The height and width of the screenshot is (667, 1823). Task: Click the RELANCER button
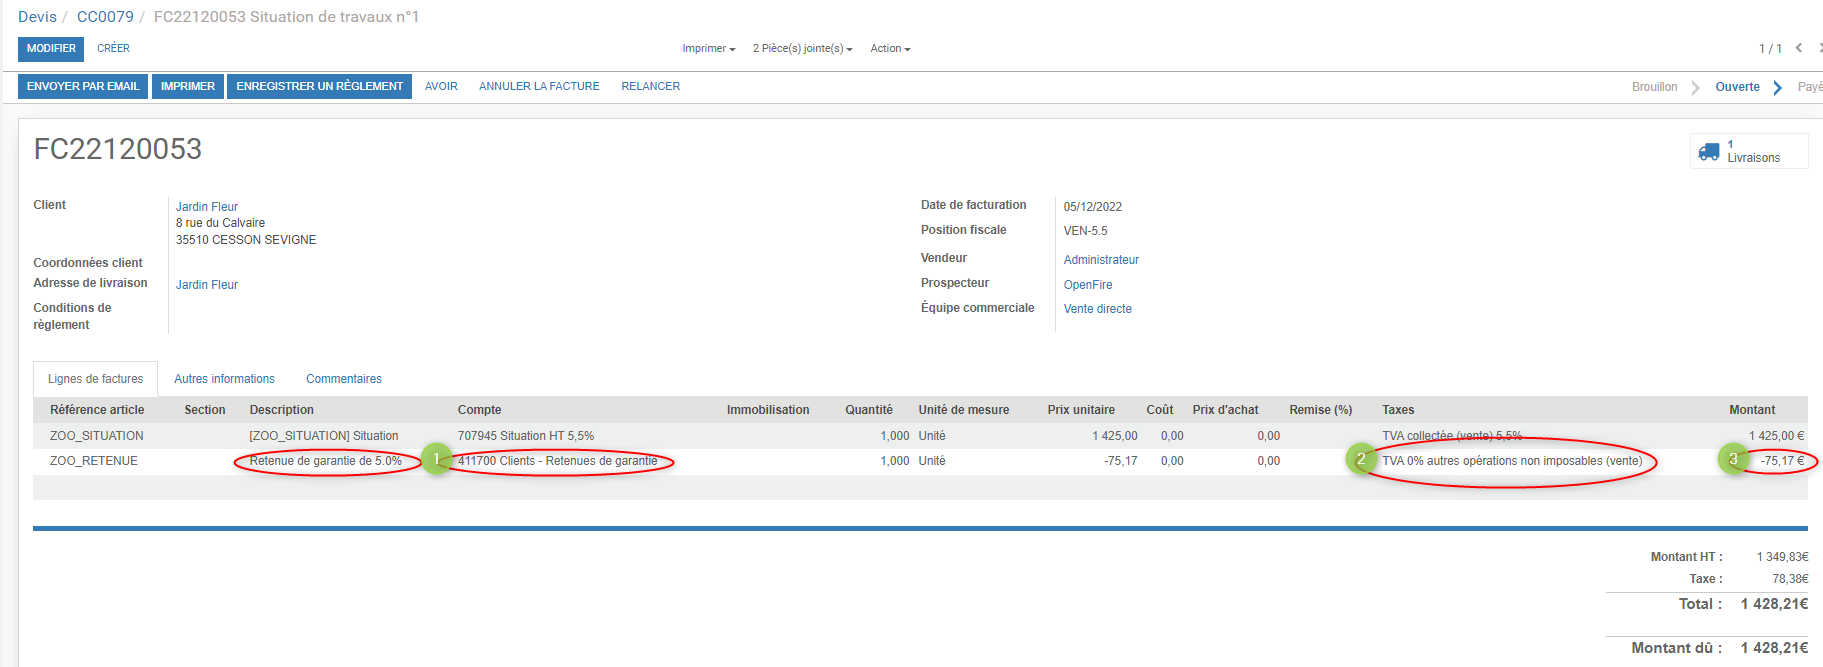click(651, 86)
